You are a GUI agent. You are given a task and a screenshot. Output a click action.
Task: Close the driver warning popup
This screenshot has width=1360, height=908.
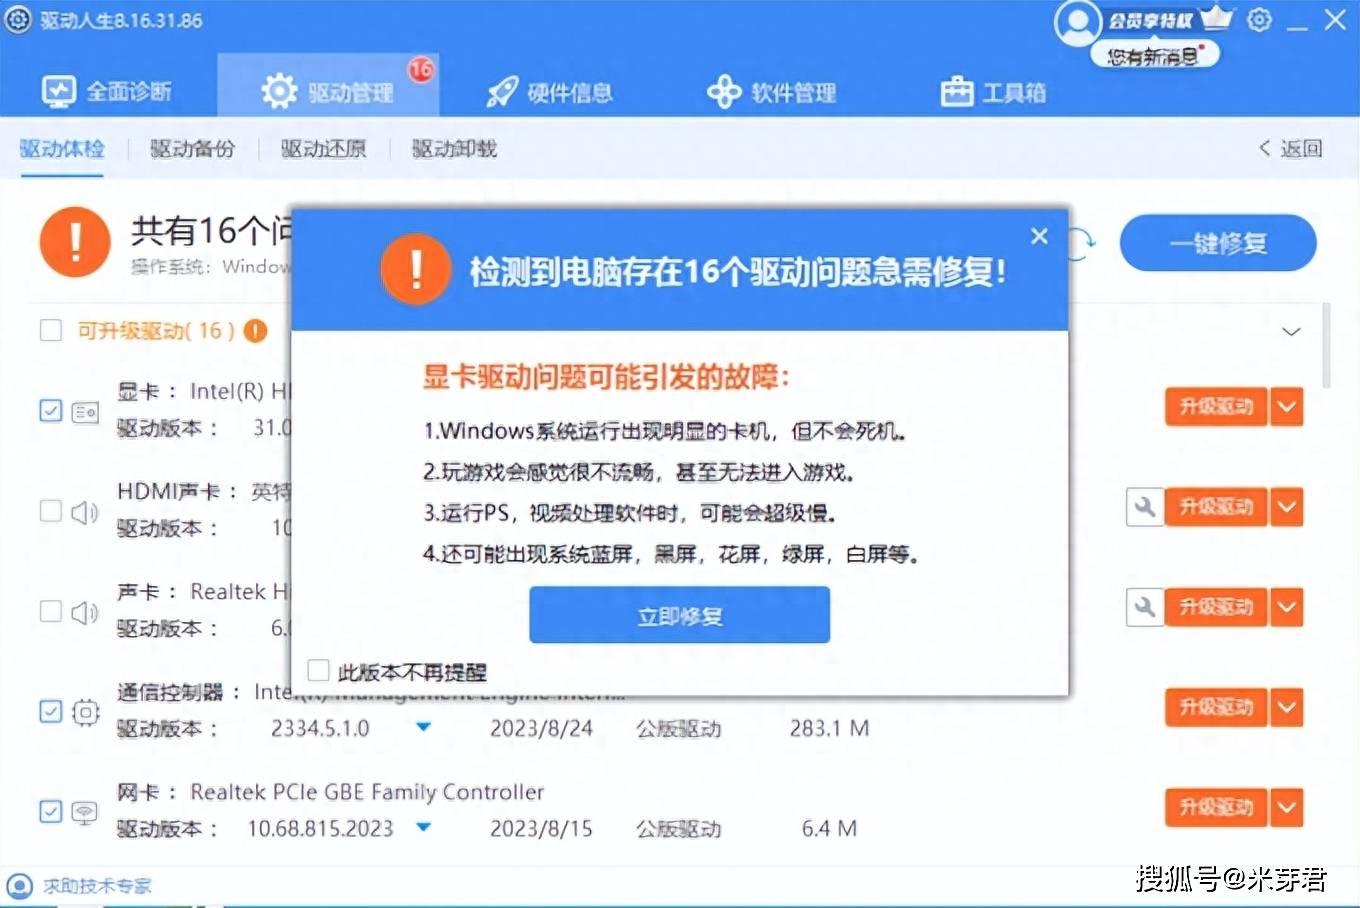tap(1039, 236)
